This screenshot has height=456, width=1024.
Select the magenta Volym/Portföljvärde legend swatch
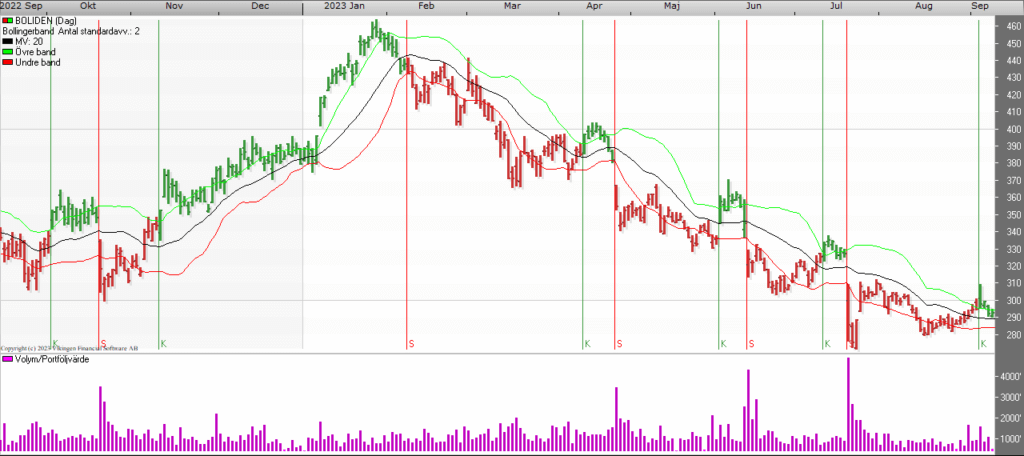pyautogui.click(x=7, y=359)
